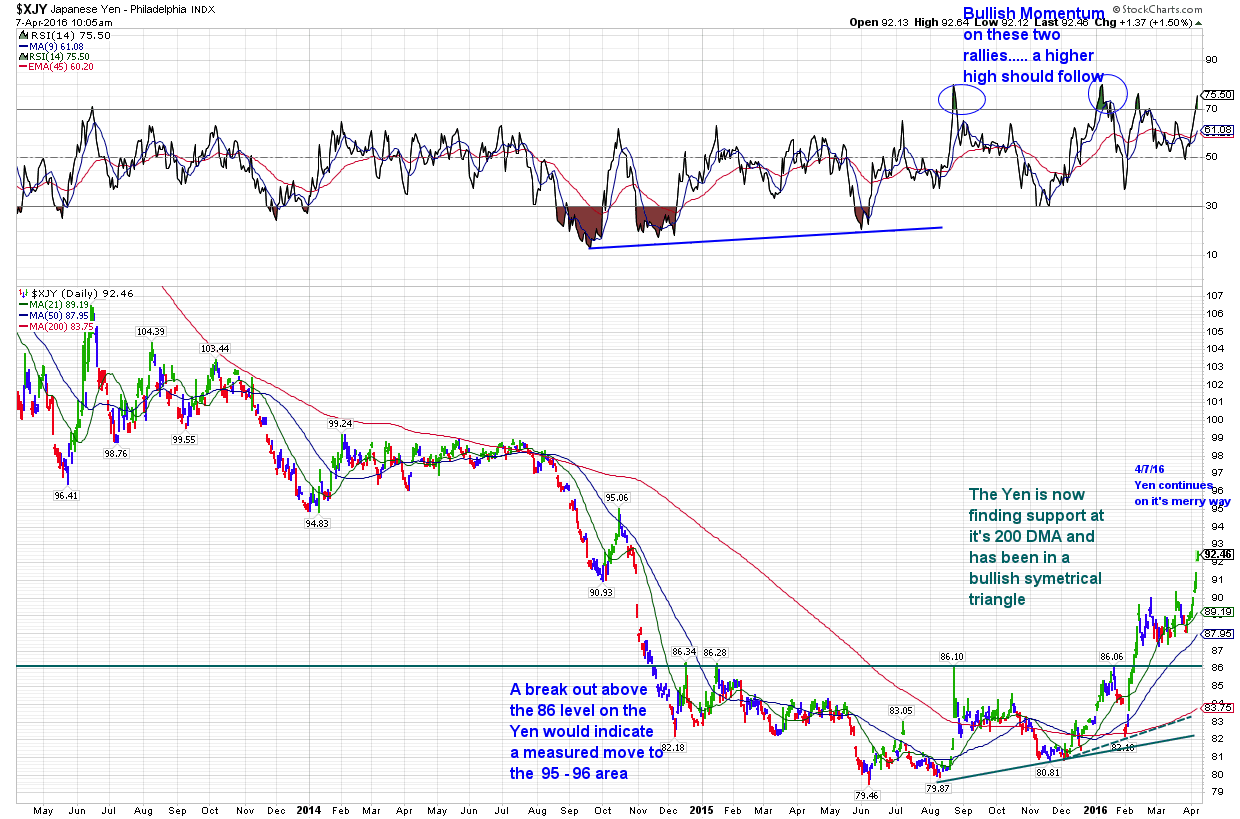
Task: Click the "104.39" price peak label
Action: coord(151,331)
